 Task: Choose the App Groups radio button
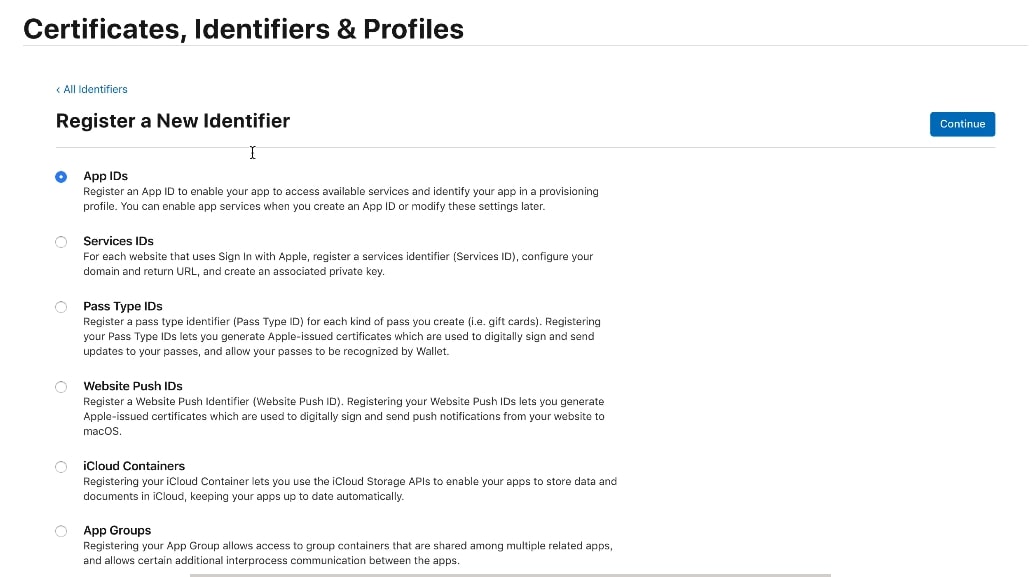coord(61,531)
